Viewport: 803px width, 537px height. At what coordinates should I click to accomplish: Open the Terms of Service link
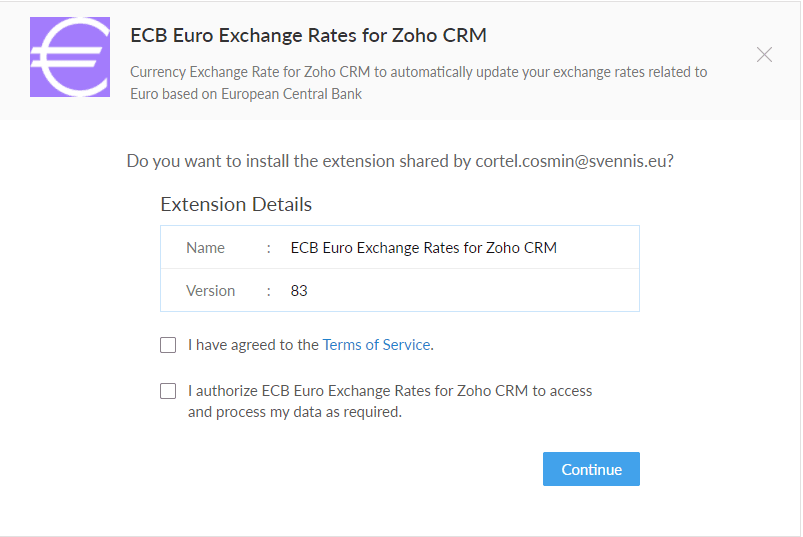pyautogui.click(x=376, y=345)
